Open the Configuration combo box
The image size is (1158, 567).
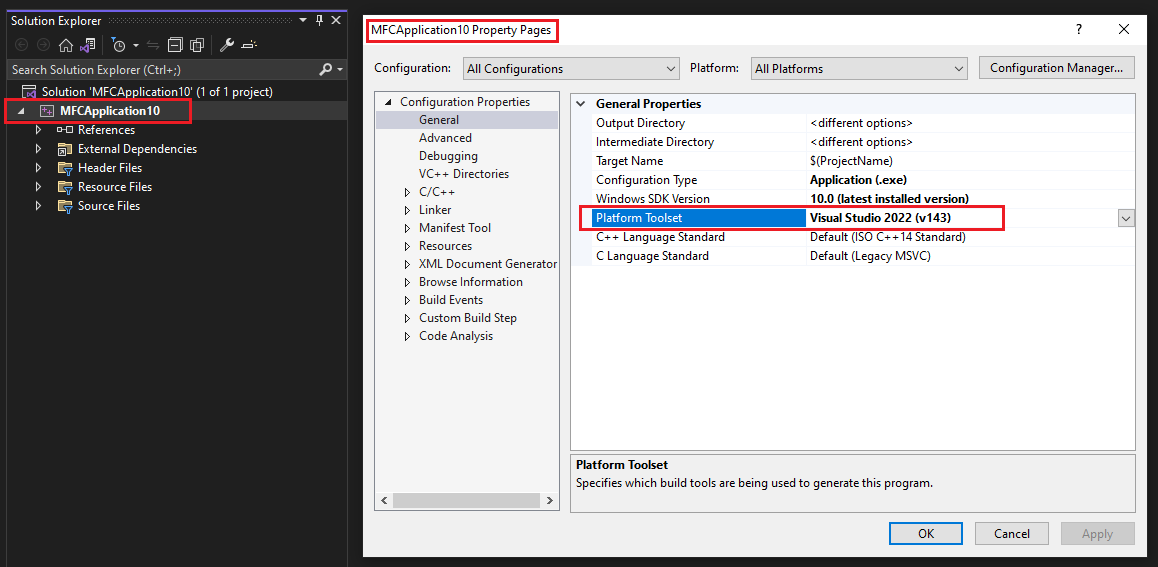tap(571, 69)
